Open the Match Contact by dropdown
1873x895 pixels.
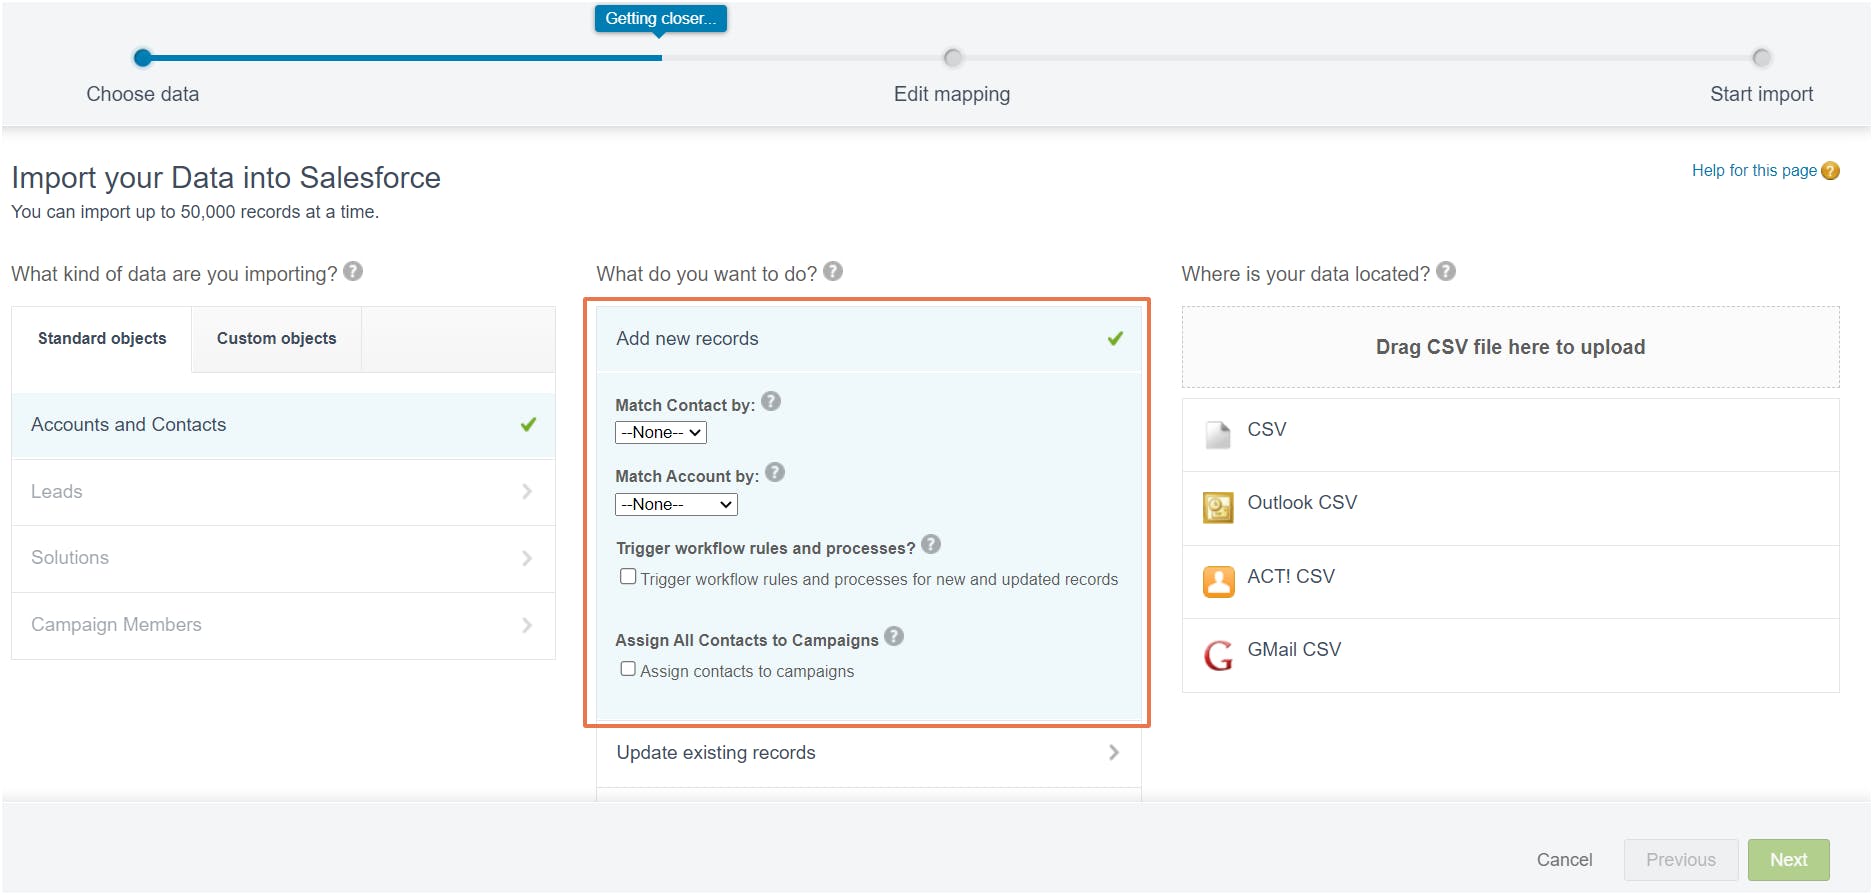pos(661,432)
